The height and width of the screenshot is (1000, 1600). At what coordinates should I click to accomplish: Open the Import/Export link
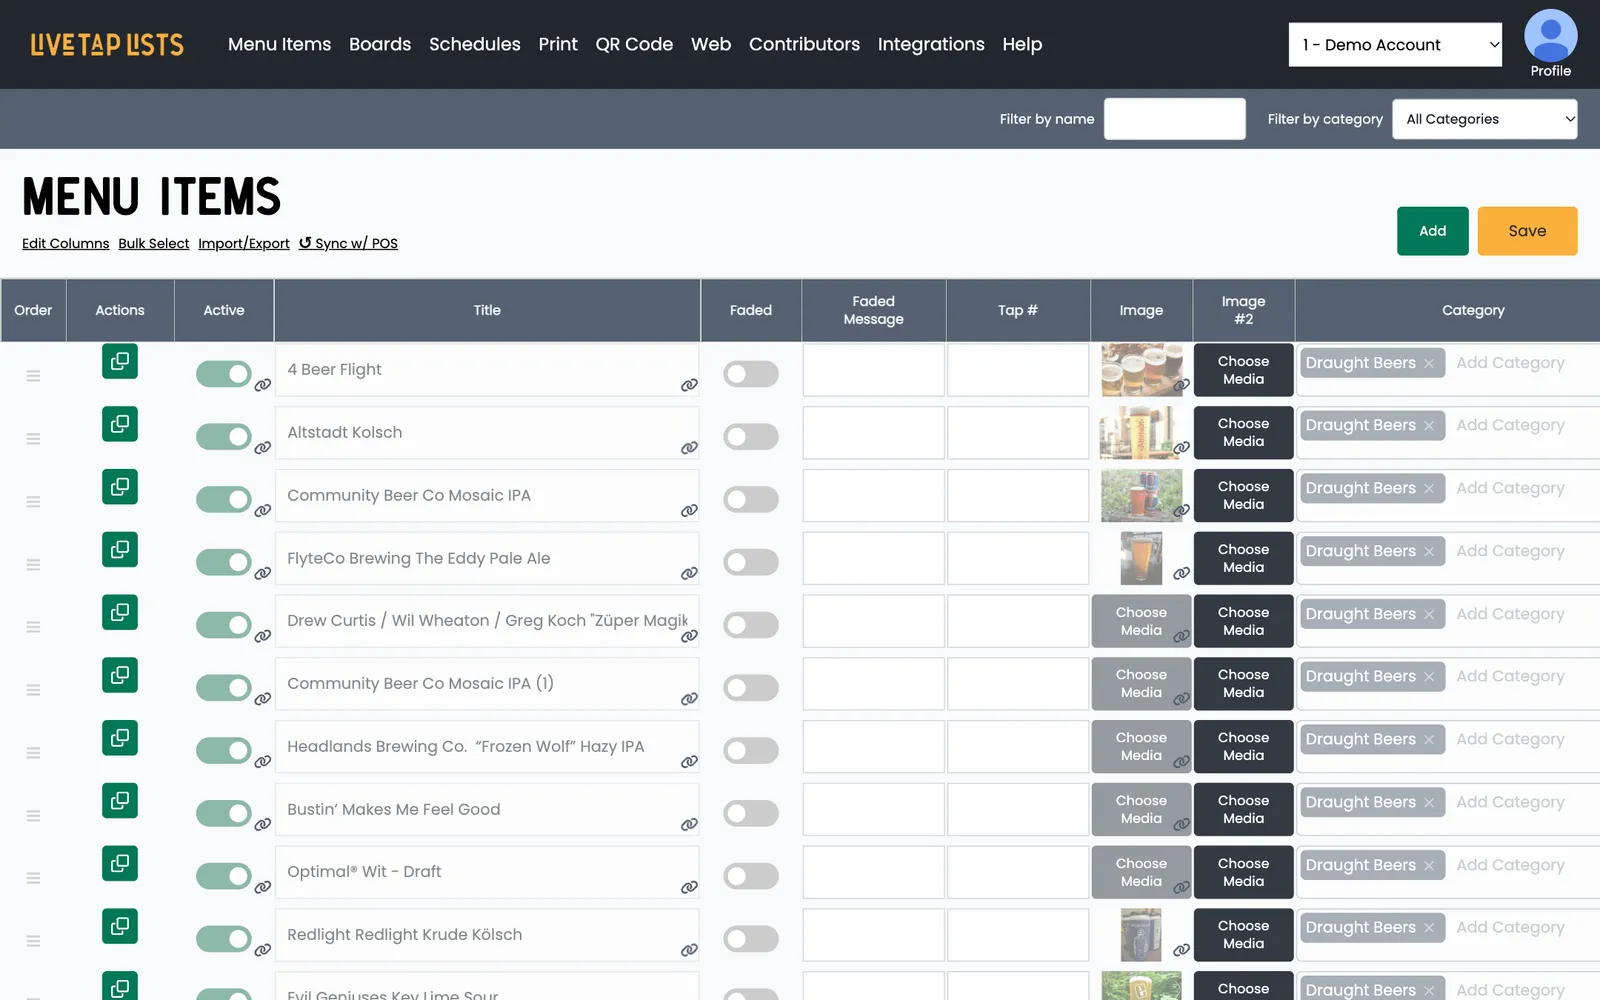click(x=244, y=243)
